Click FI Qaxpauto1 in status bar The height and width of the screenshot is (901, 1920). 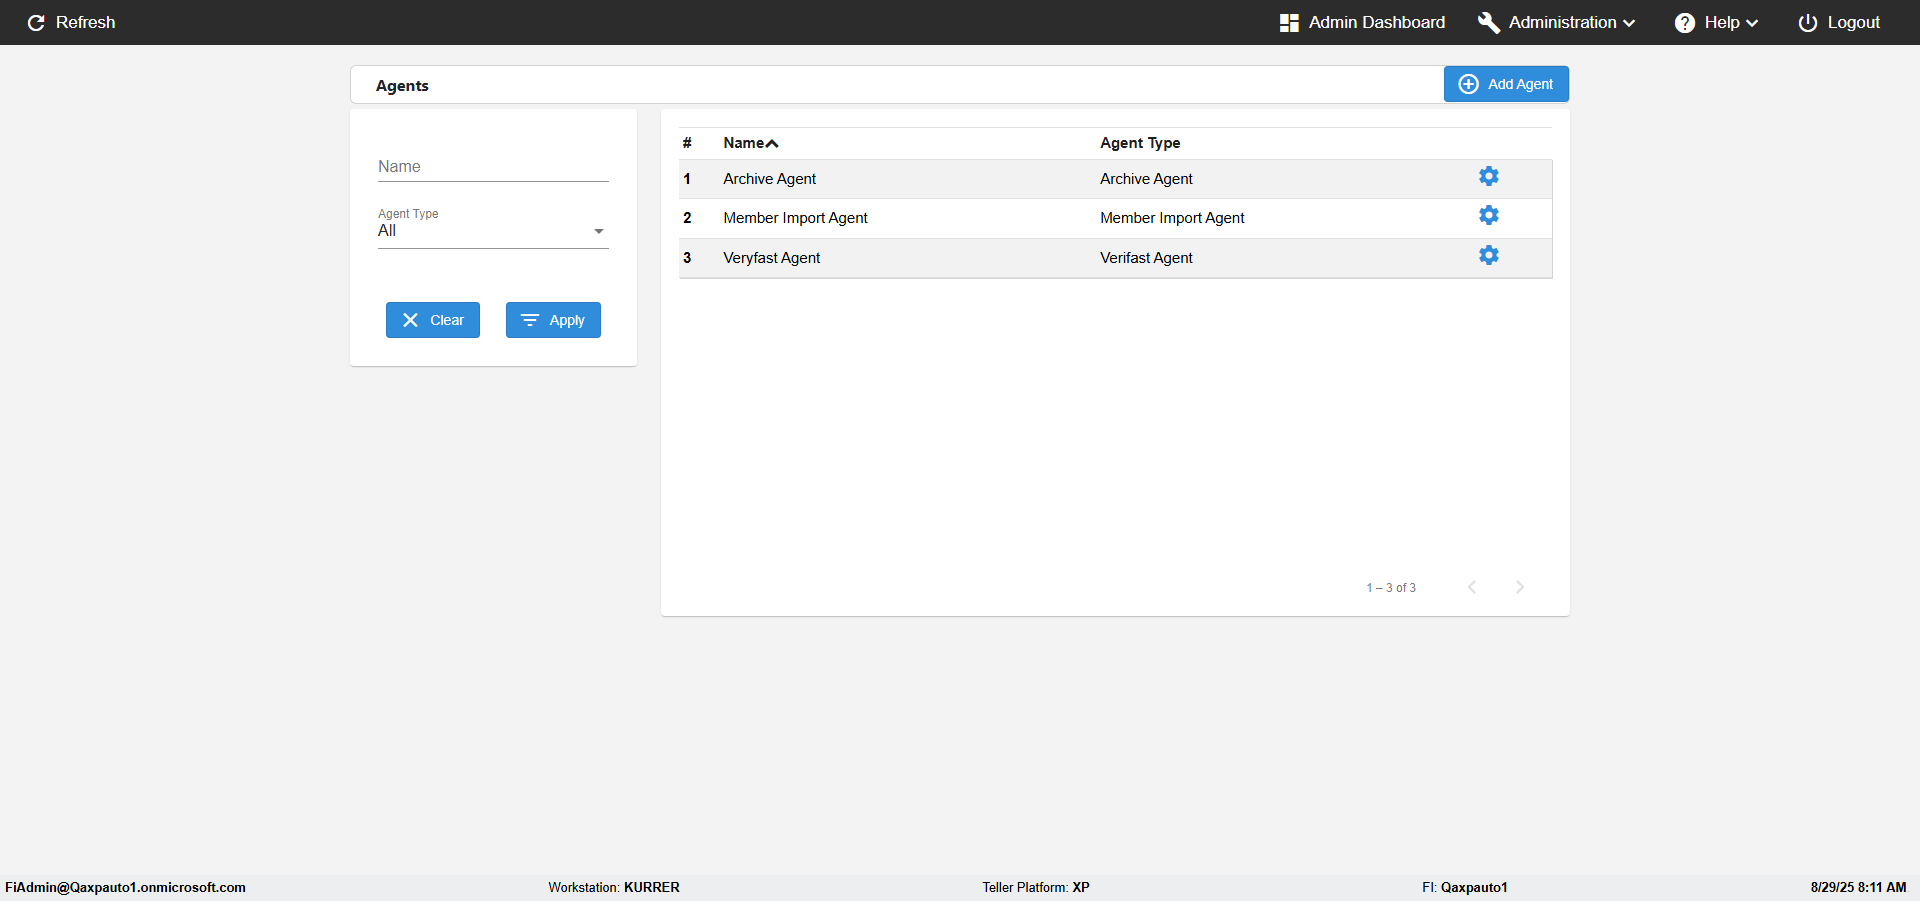tap(1465, 887)
